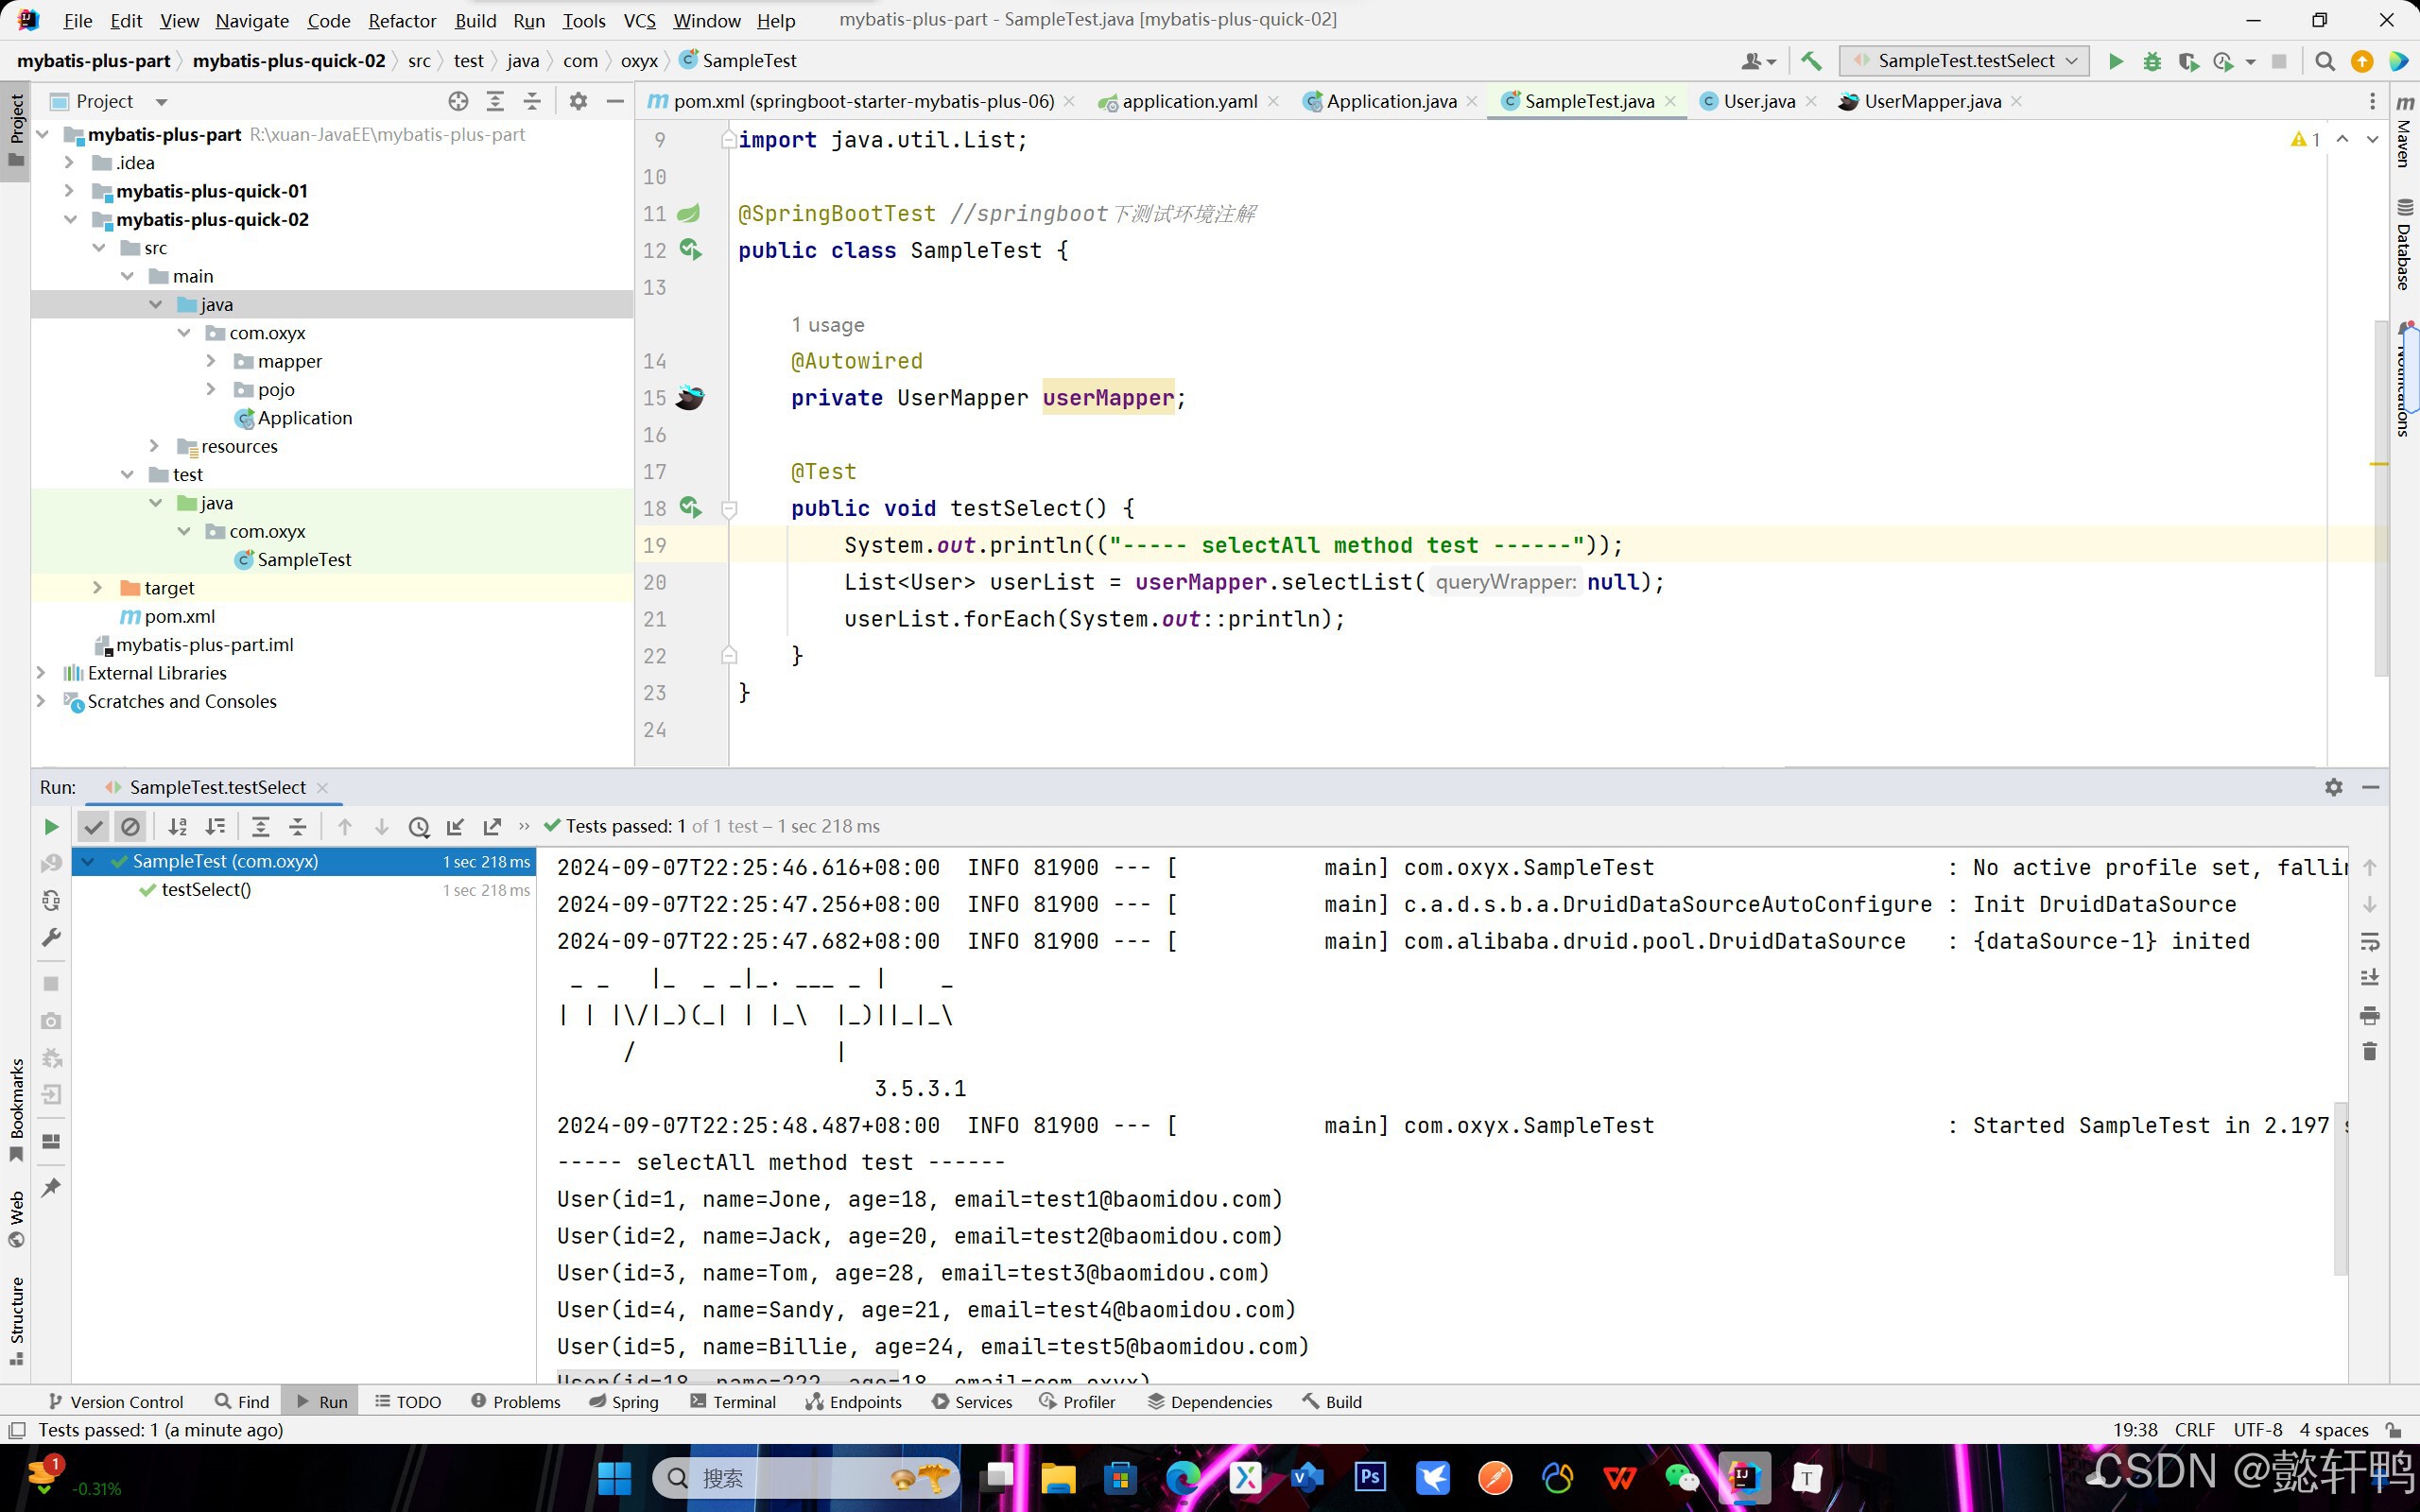
Task: Open Search Everywhere with the magnifier icon
Action: pyautogui.click(x=2325, y=61)
